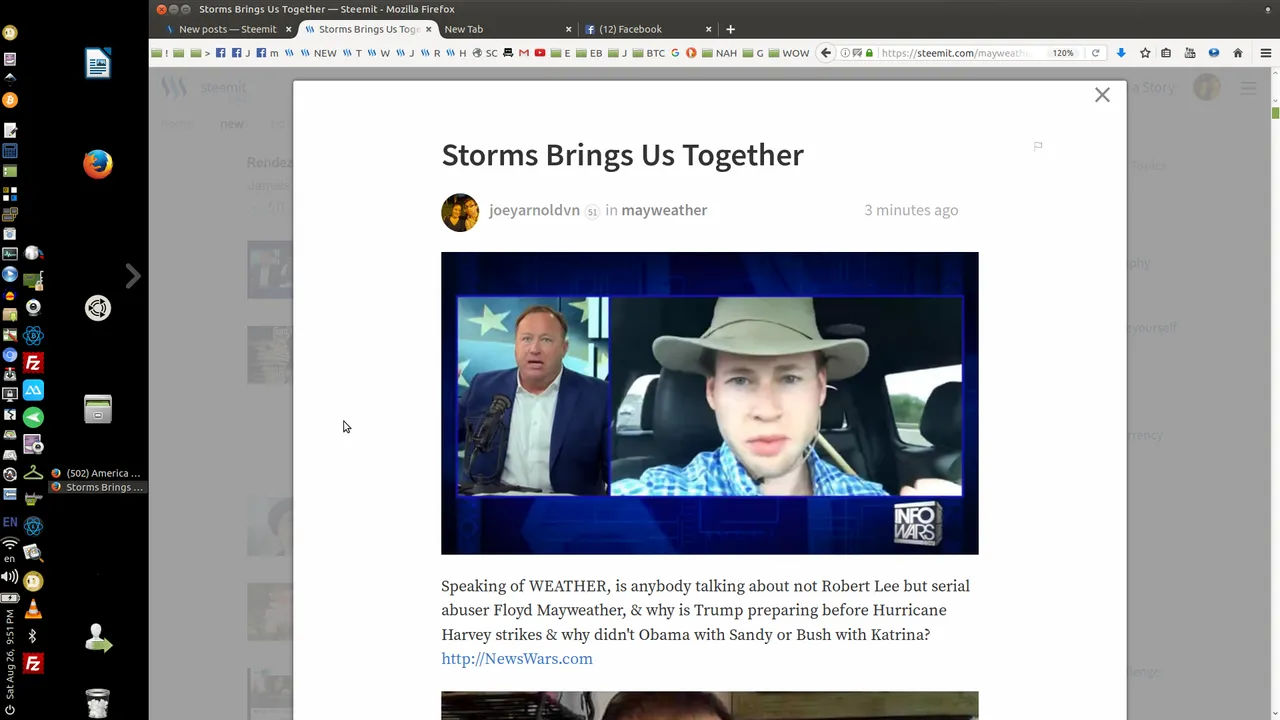Open the NAH bookmarks folder
This screenshot has height=720, width=1280.
click(719, 53)
